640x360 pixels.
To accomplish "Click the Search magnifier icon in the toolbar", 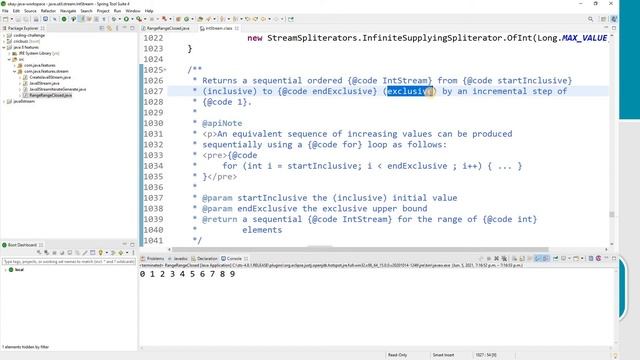I will [590, 19].
